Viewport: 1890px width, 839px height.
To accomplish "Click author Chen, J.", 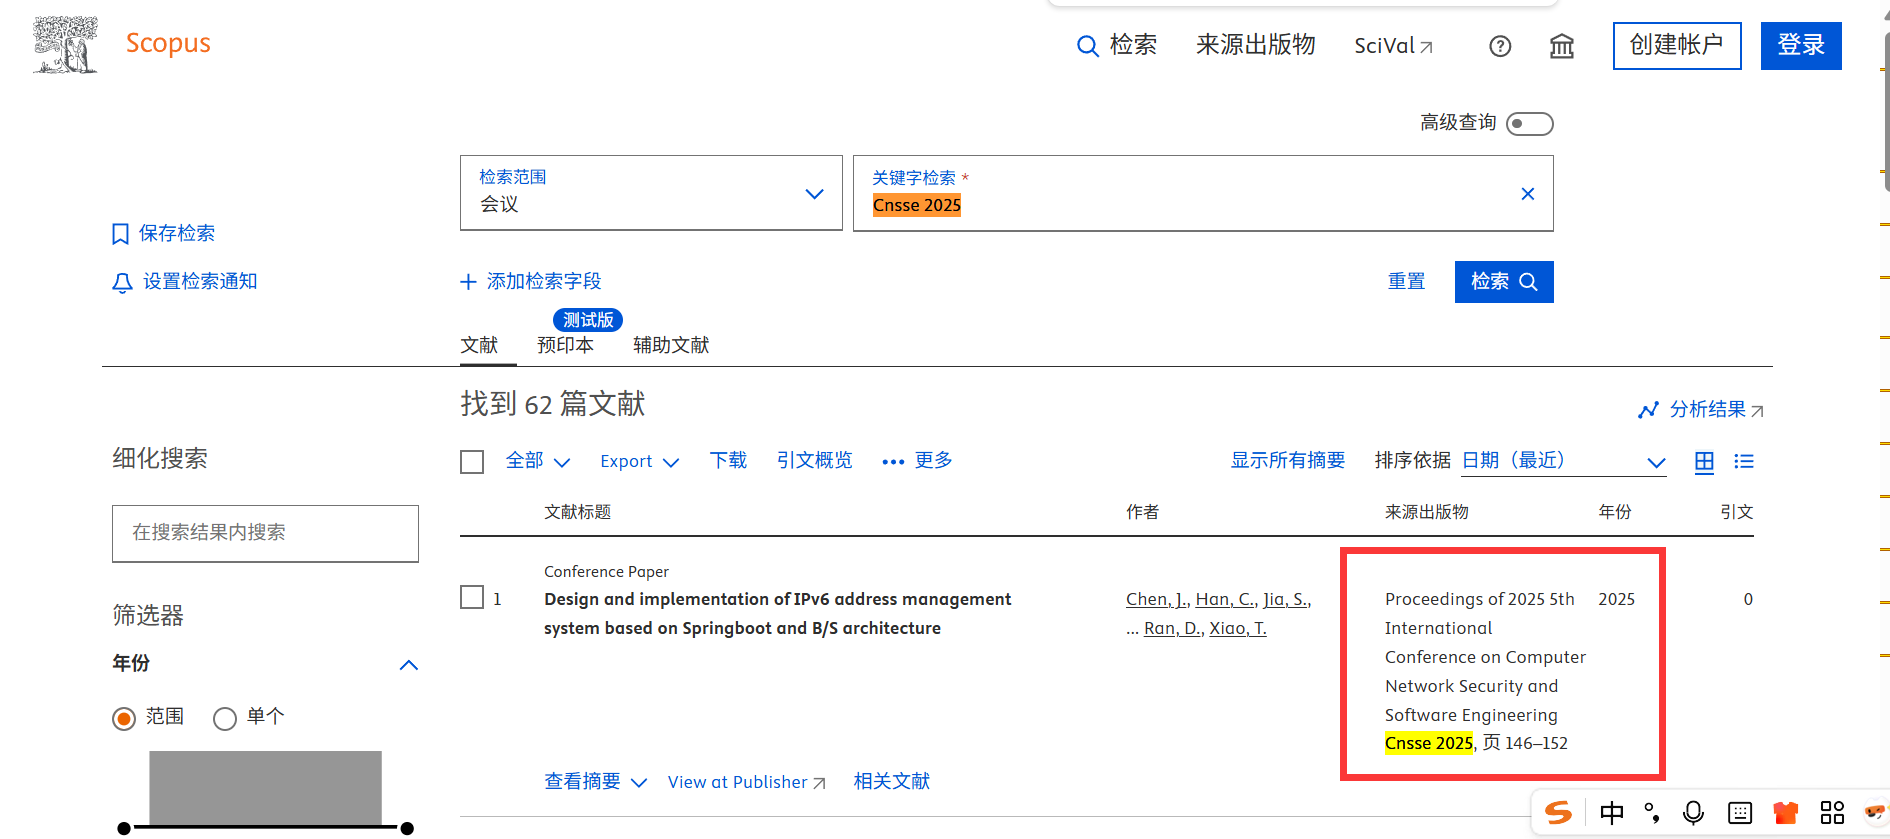I will (1157, 599).
